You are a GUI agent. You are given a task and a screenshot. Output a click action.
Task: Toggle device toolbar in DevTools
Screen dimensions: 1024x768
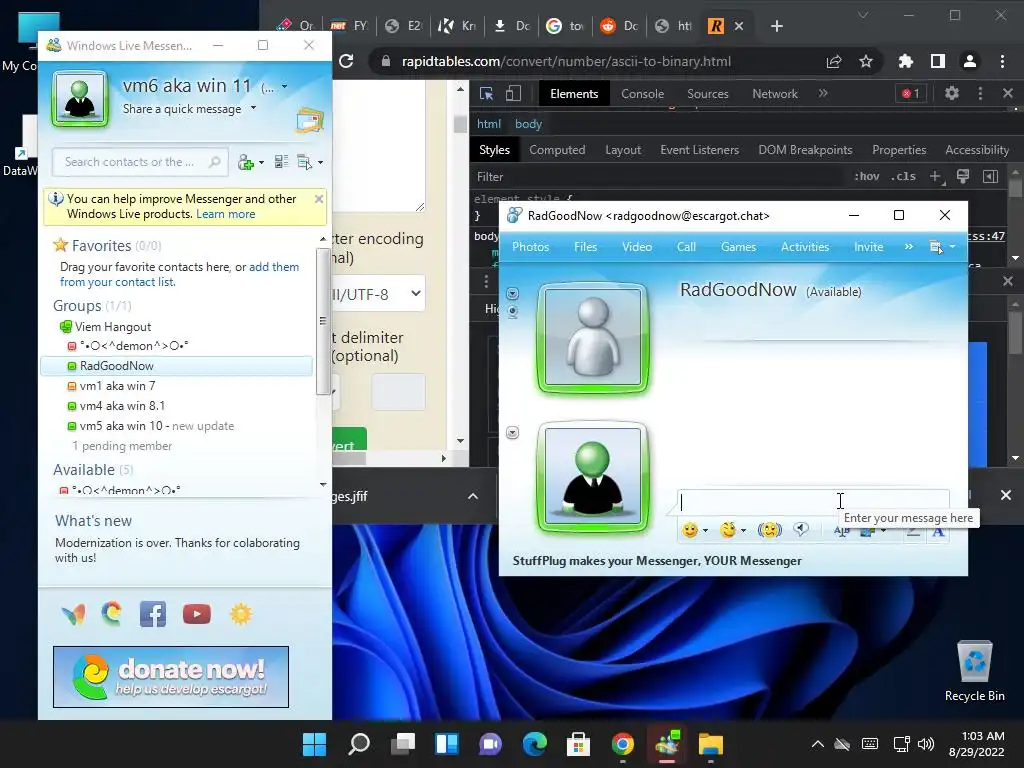click(x=513, y=93)
